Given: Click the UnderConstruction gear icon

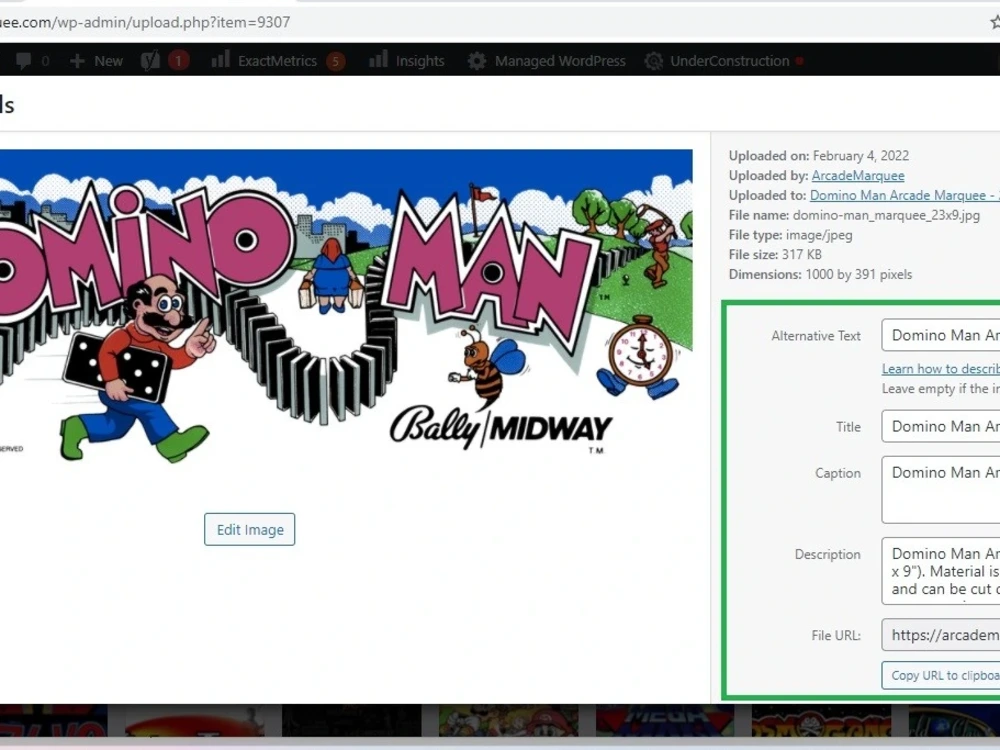Looking at the screenshot, I should tap(653, 61).
